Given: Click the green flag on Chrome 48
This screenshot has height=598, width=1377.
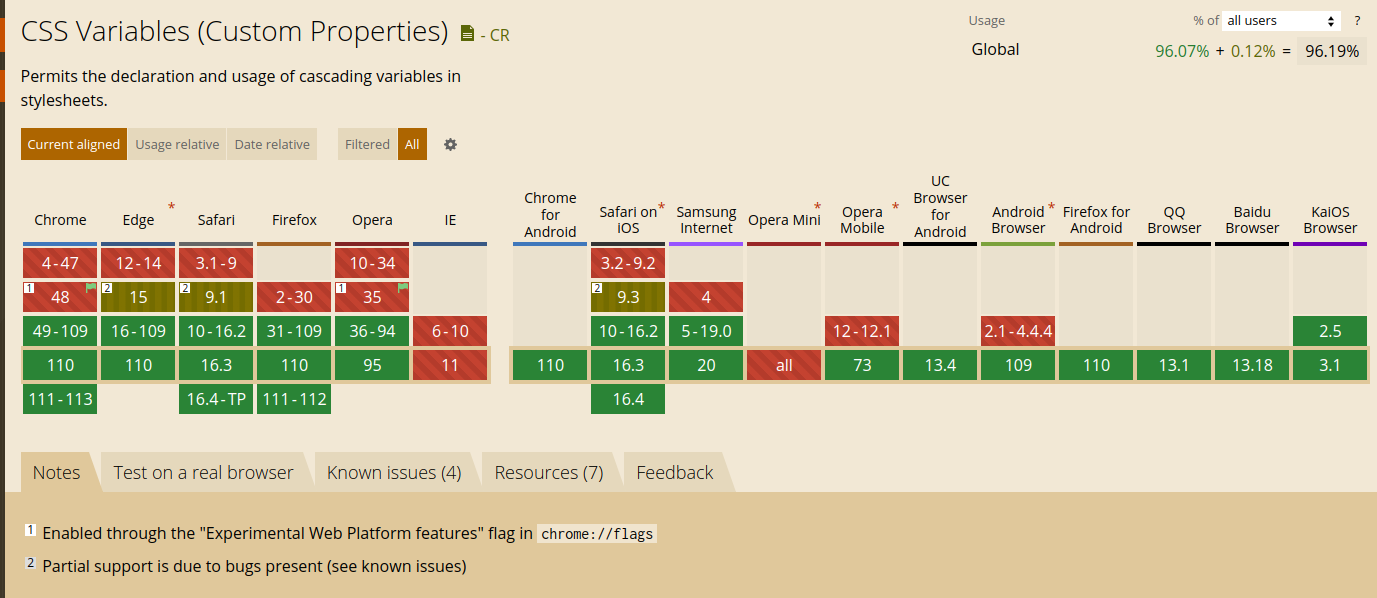Looking at the screenshot, I should coord(91,287).
